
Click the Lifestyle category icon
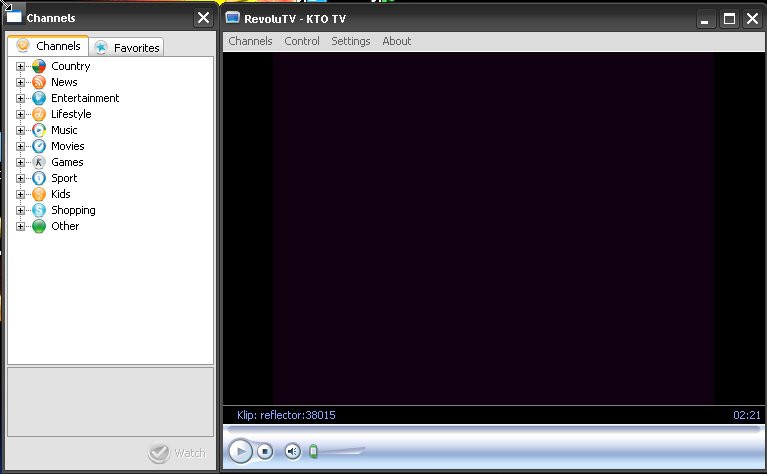coord(39,114)
